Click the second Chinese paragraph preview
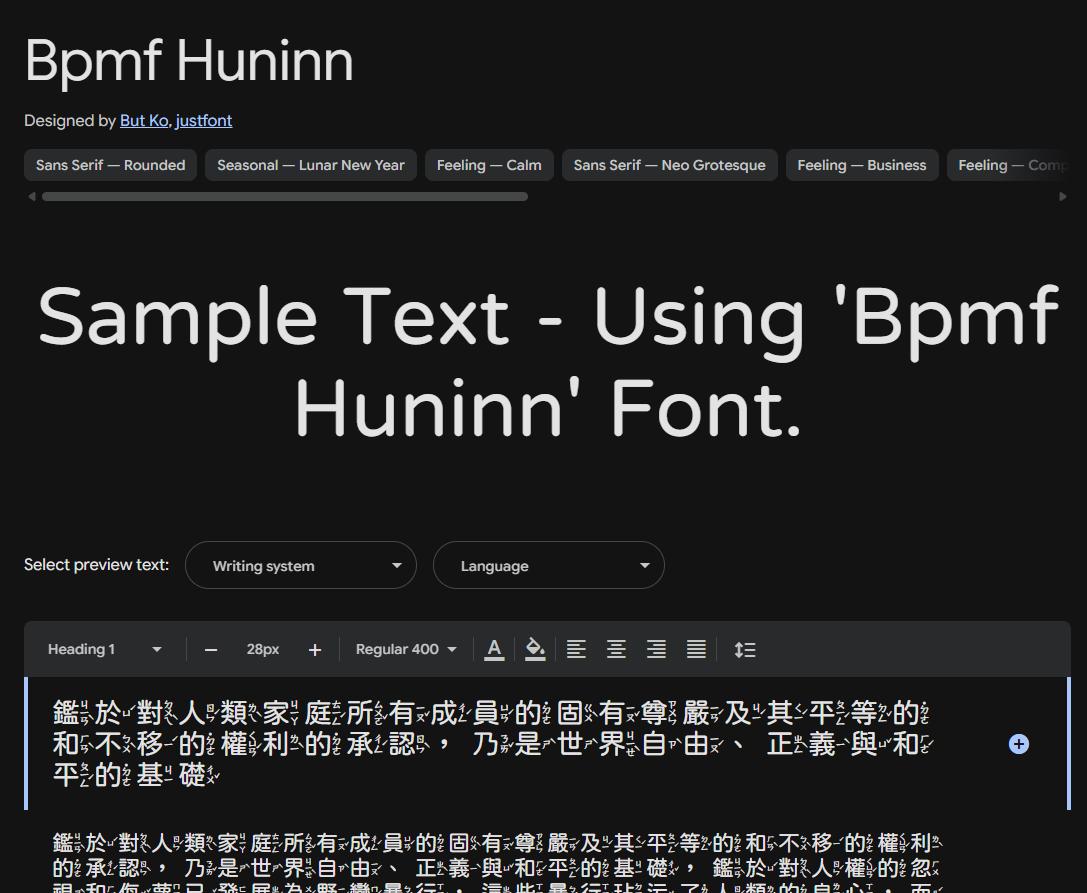The width and height of the screenshot is (1087, 893). click(x=498, y=862)
